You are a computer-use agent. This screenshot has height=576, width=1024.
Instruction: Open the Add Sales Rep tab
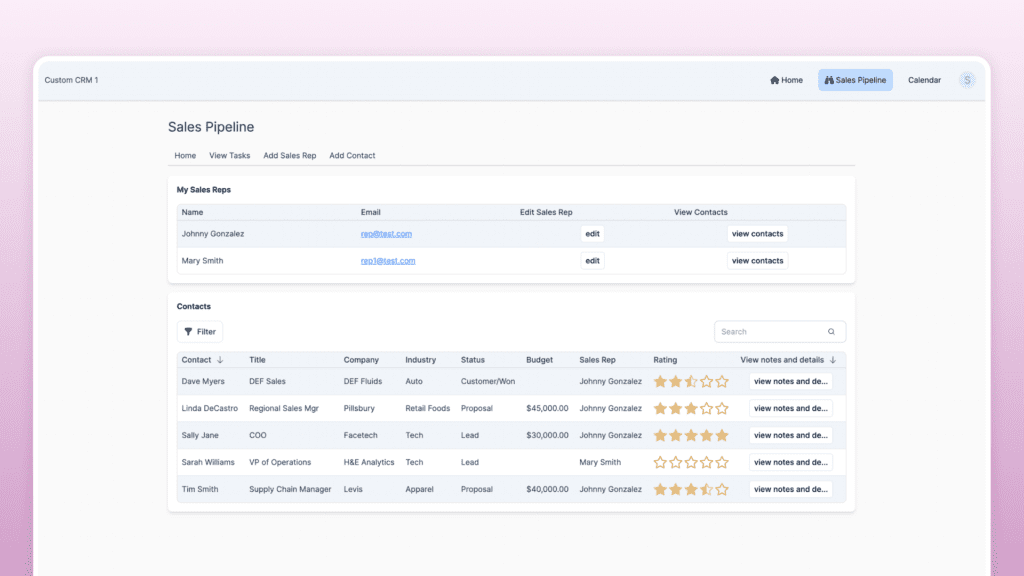(x=290, y=155)
